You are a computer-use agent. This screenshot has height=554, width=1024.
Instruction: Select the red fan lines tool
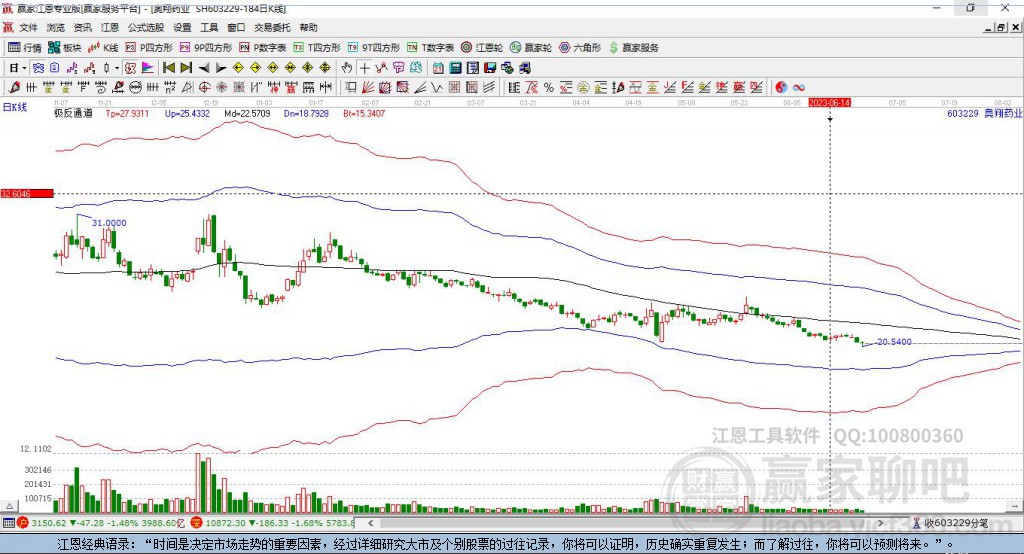[368, 87]
